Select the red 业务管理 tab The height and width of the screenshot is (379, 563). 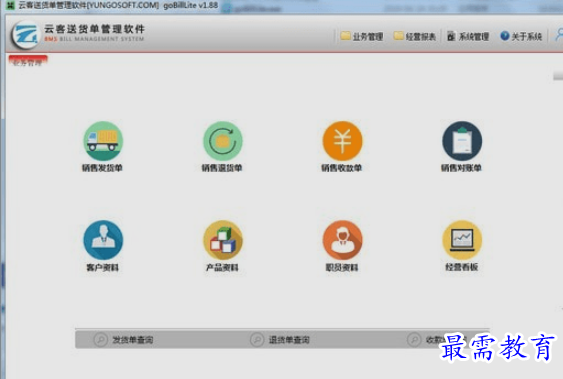pos(28,61)
